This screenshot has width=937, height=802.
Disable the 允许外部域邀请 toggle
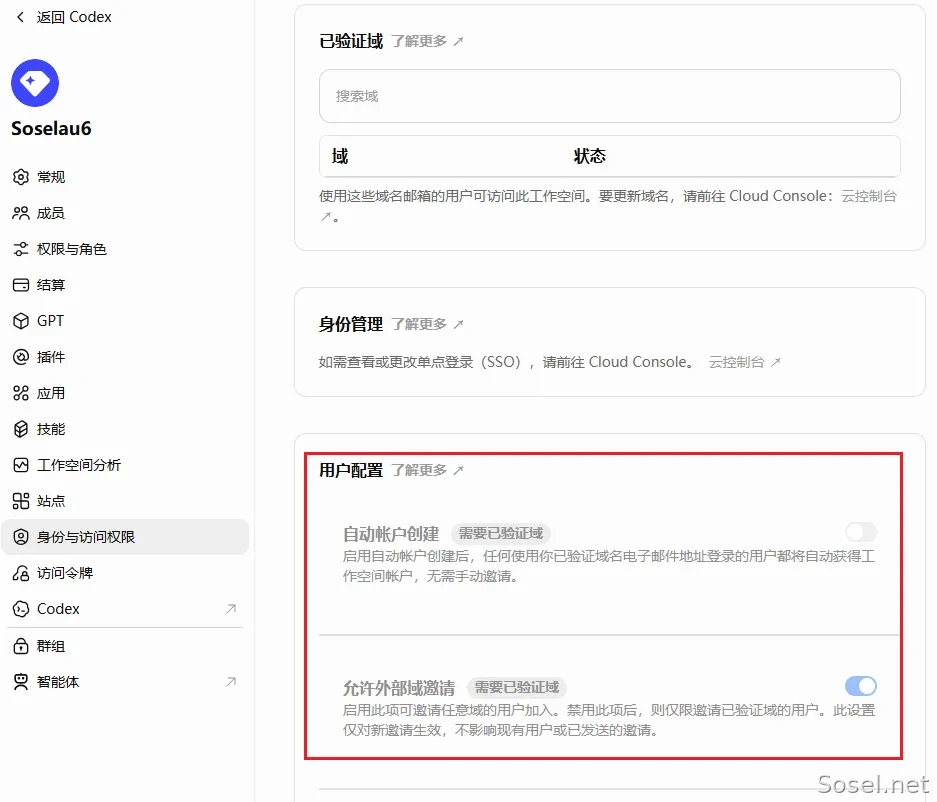(x=861, y=686)
